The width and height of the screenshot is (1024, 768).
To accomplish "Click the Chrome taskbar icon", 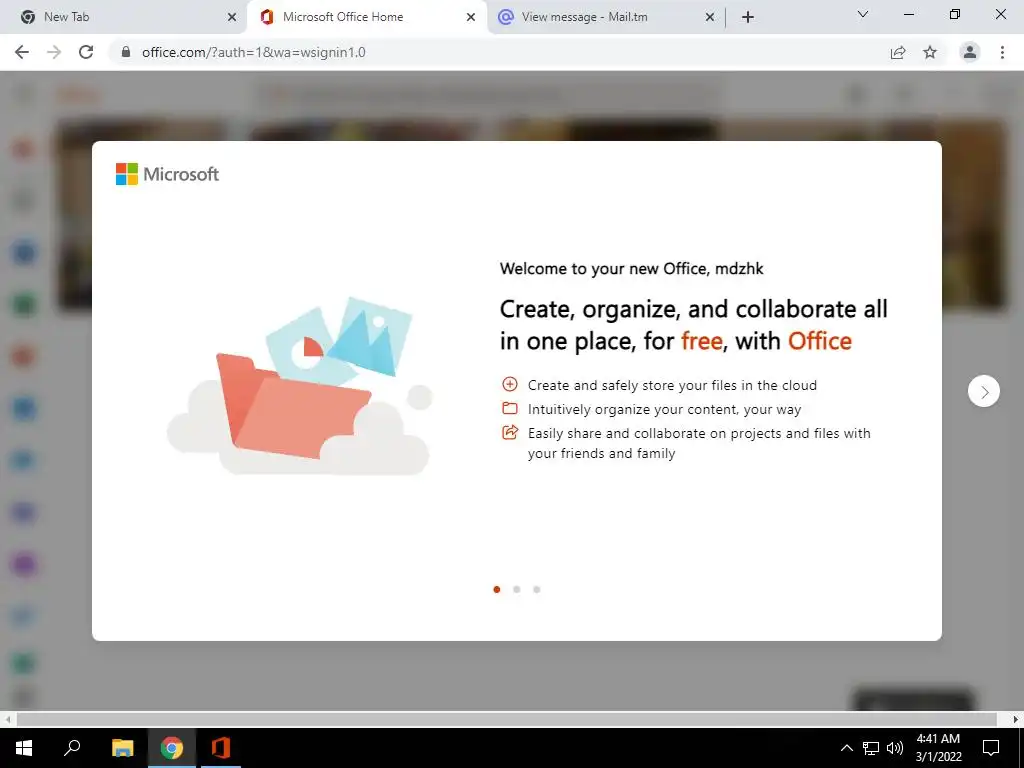I will (172, 748).
